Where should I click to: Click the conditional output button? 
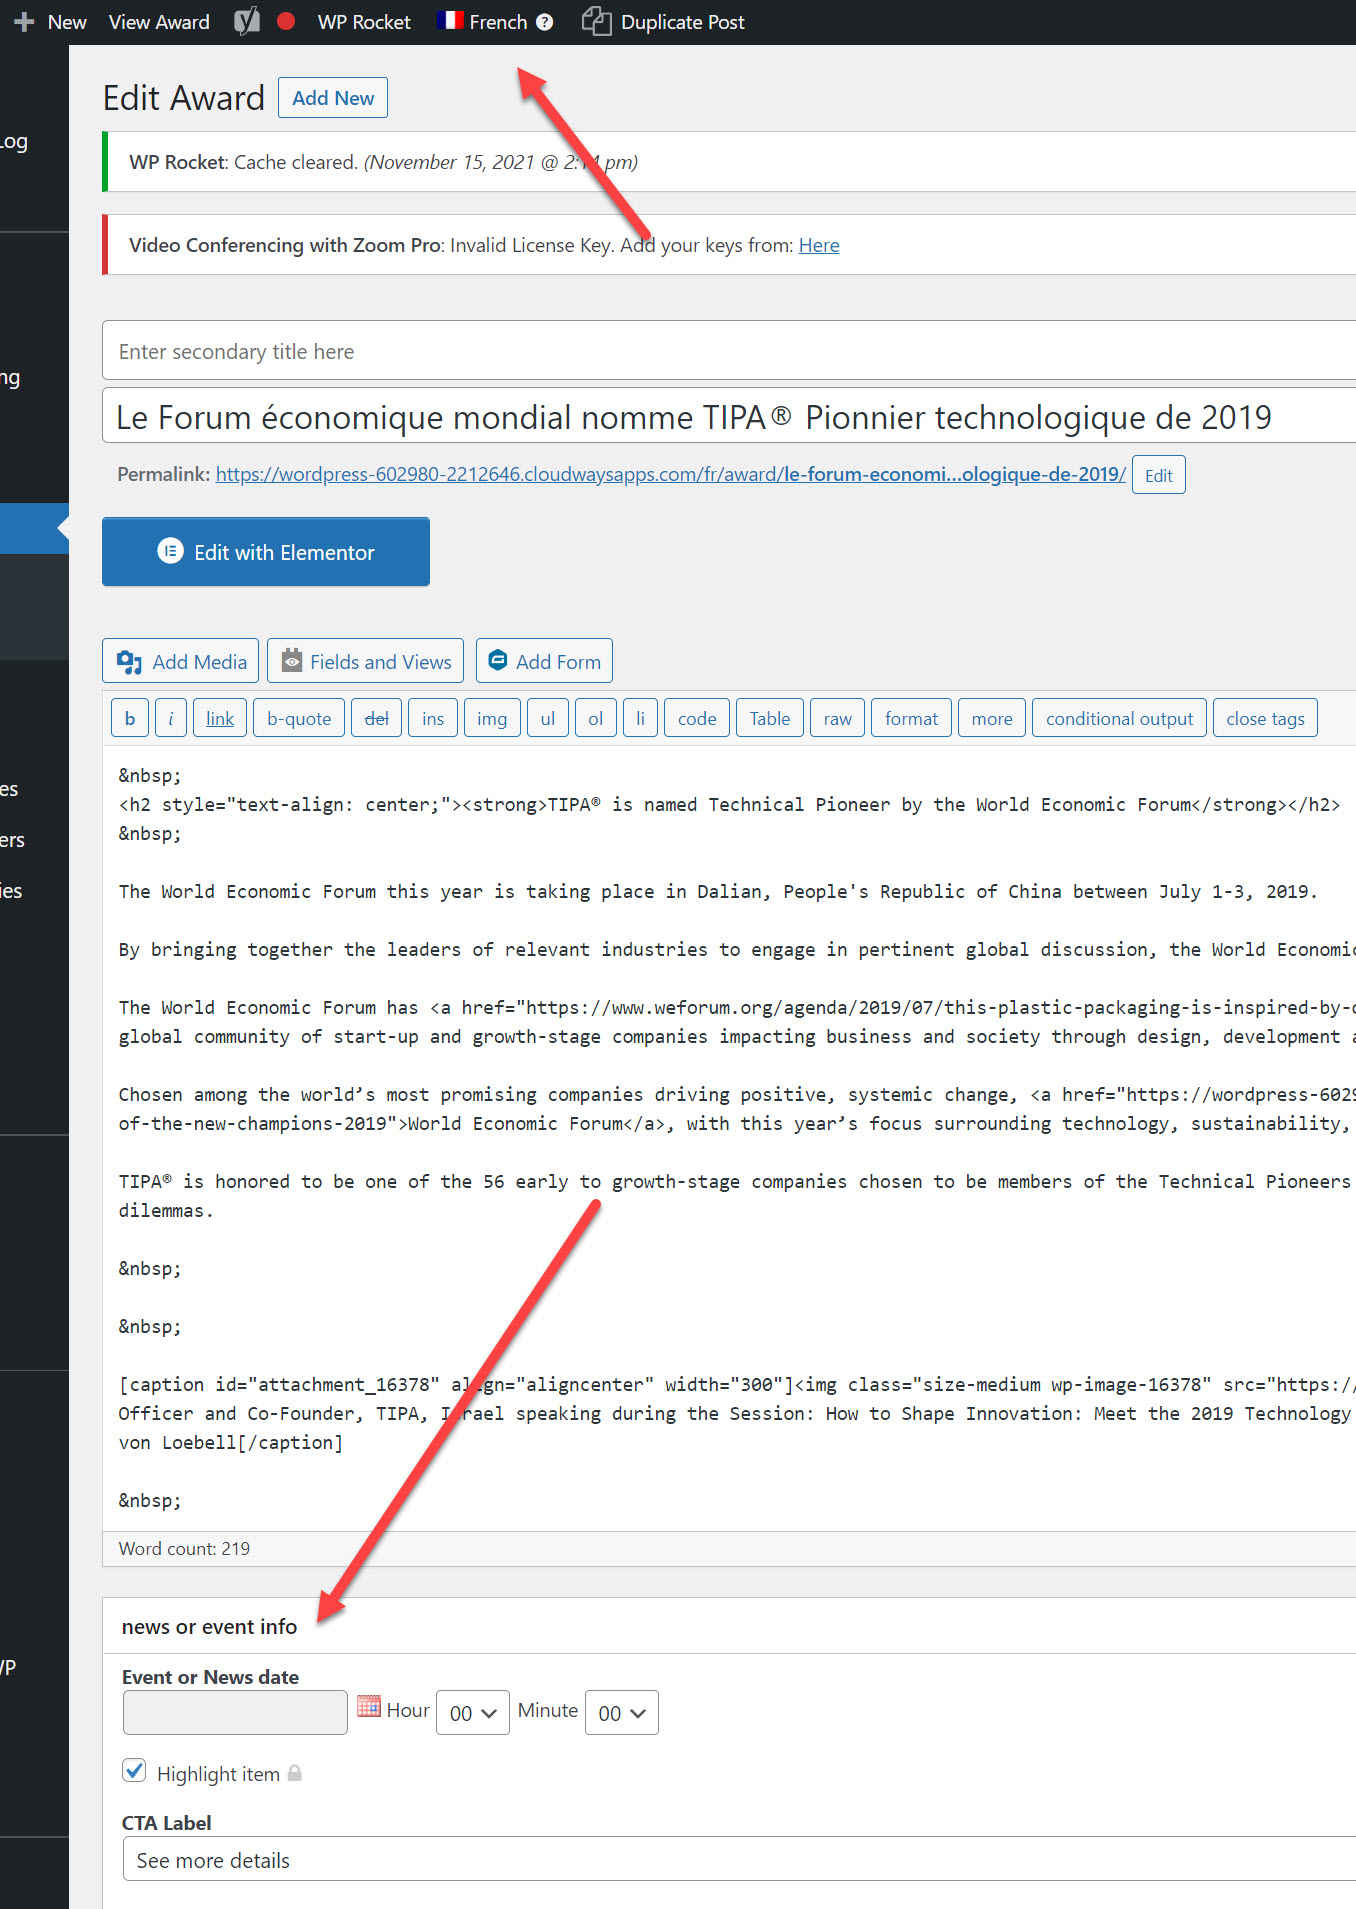tap(1120, 718)
